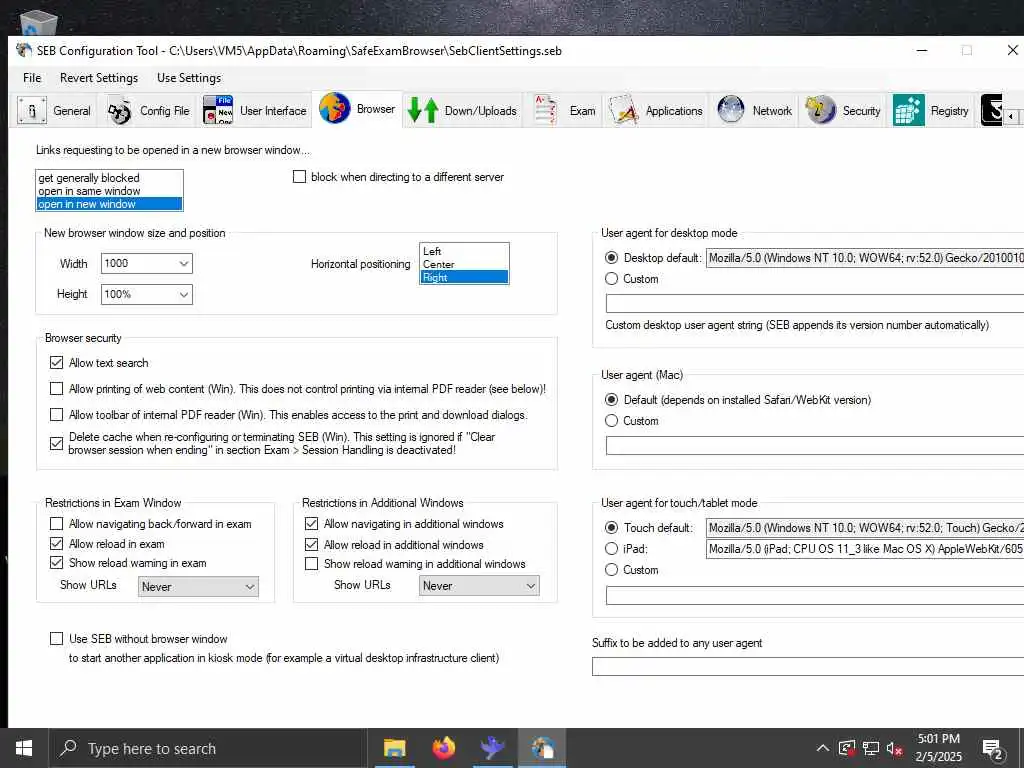Open File Explorer from the taskbar
The width and height of the screenshot is (1024, 768).
(x=394, y=748)
